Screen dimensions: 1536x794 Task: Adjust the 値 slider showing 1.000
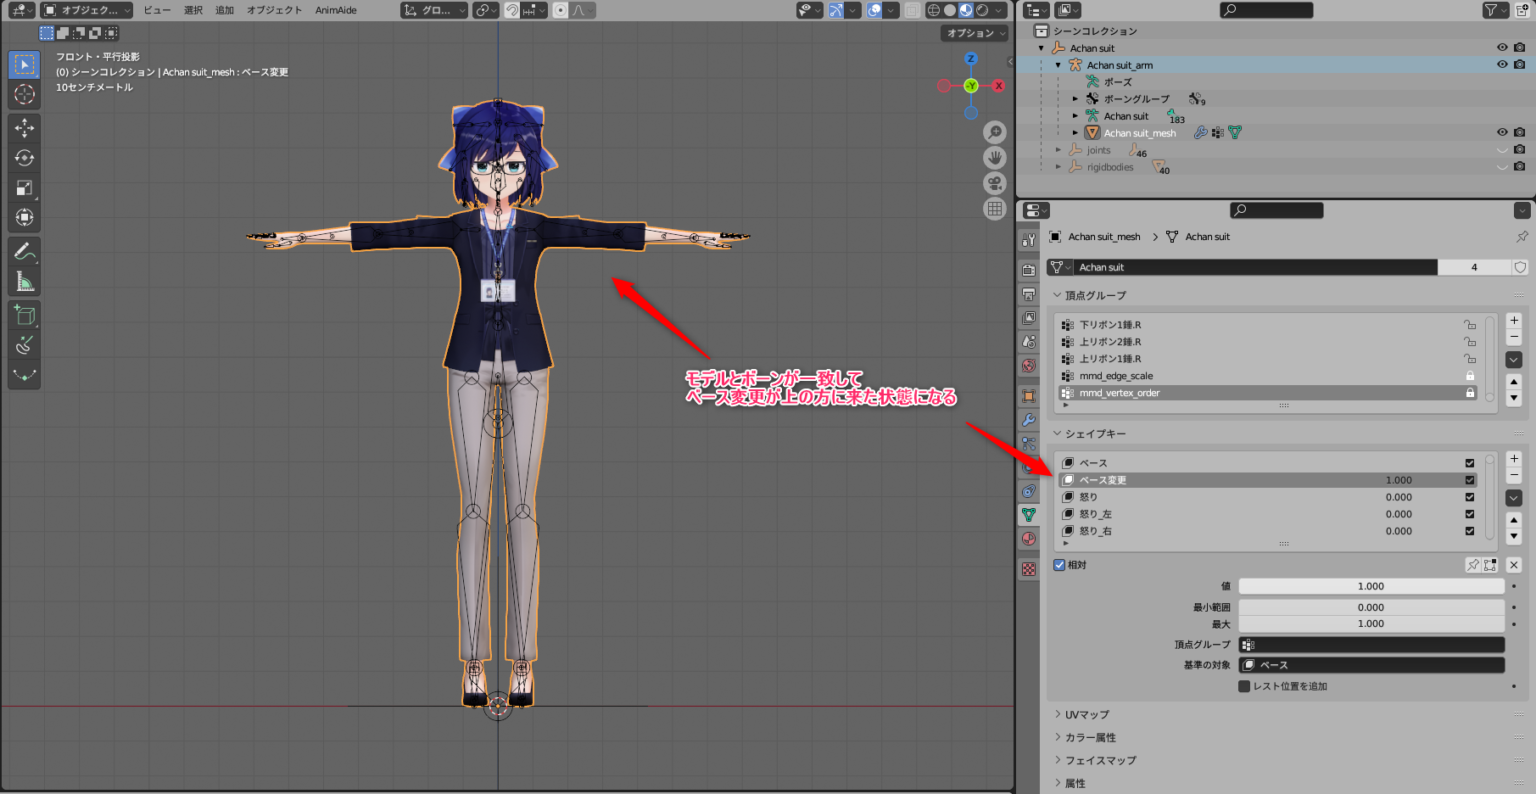pyautogui.click(x=1370, y=586)
